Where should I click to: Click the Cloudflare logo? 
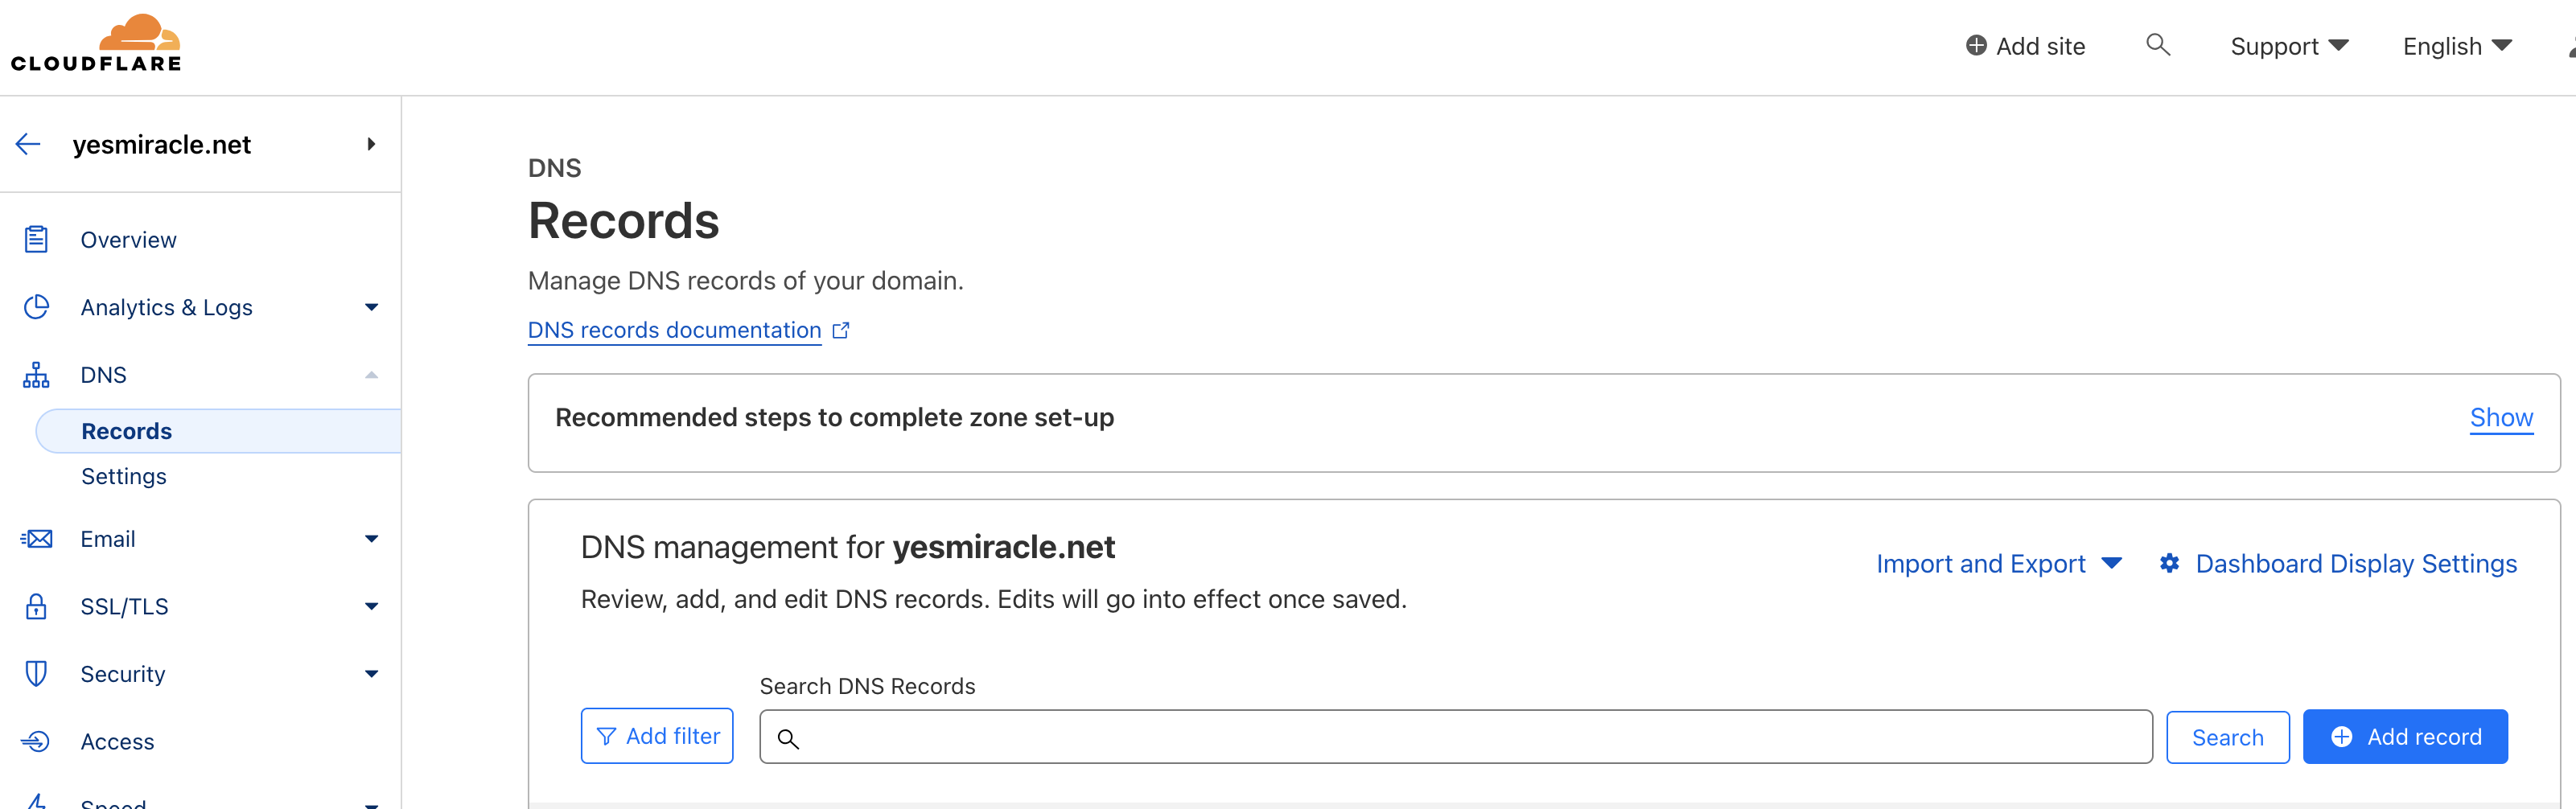click(97, 44)
